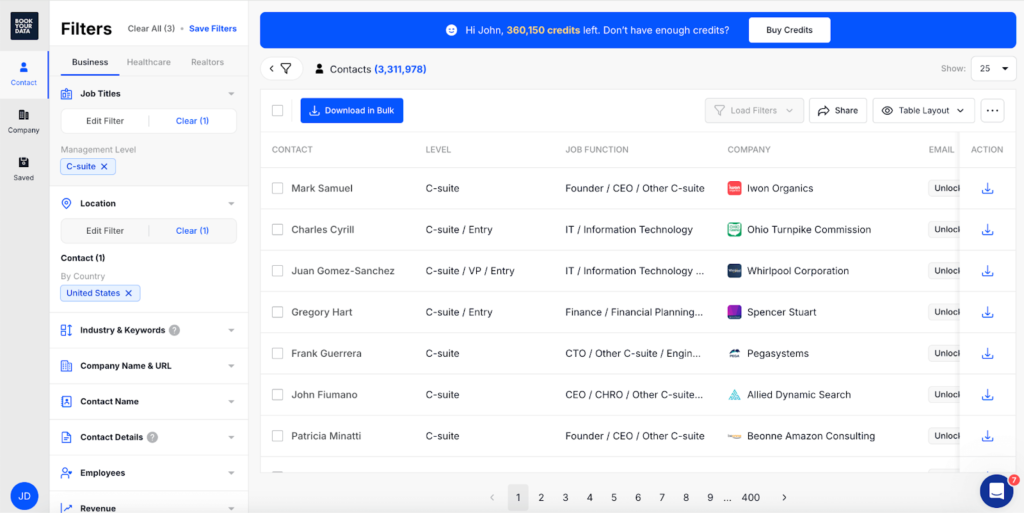The width and height of the screenshot is (1024, 513).
Task: Click the Save Filters link
Action: (213, 29)
